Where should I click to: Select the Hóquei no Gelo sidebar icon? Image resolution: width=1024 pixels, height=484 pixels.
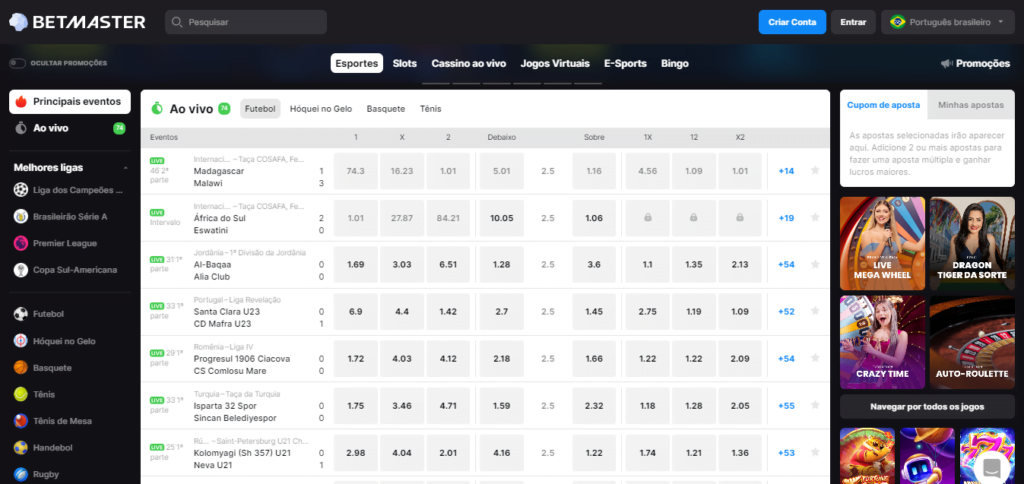coord(21,341)
